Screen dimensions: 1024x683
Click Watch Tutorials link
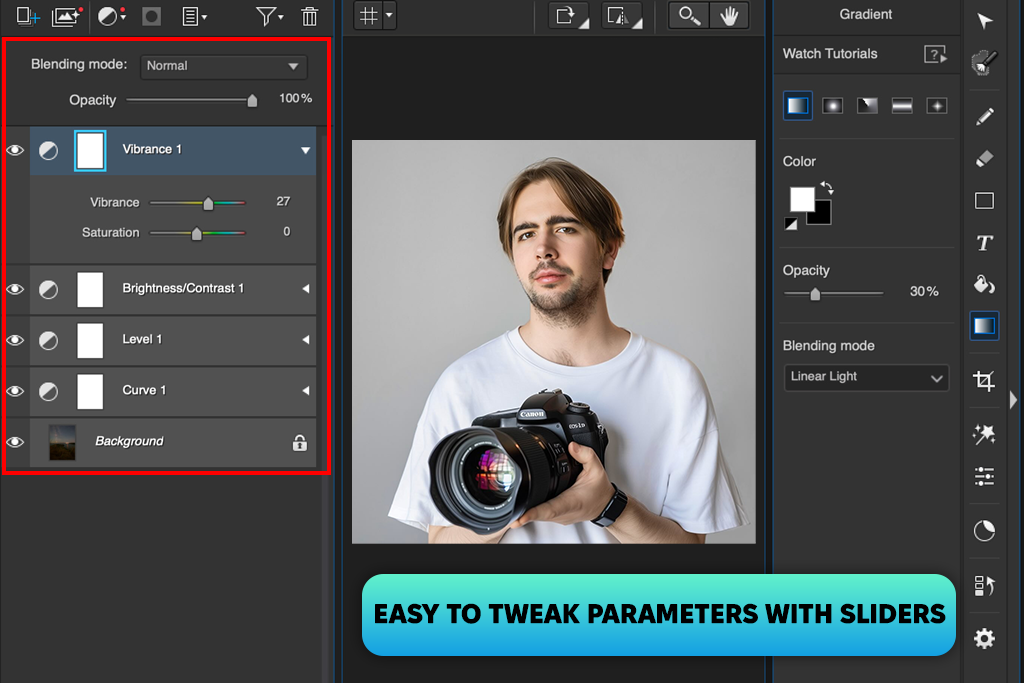(830, 54)
